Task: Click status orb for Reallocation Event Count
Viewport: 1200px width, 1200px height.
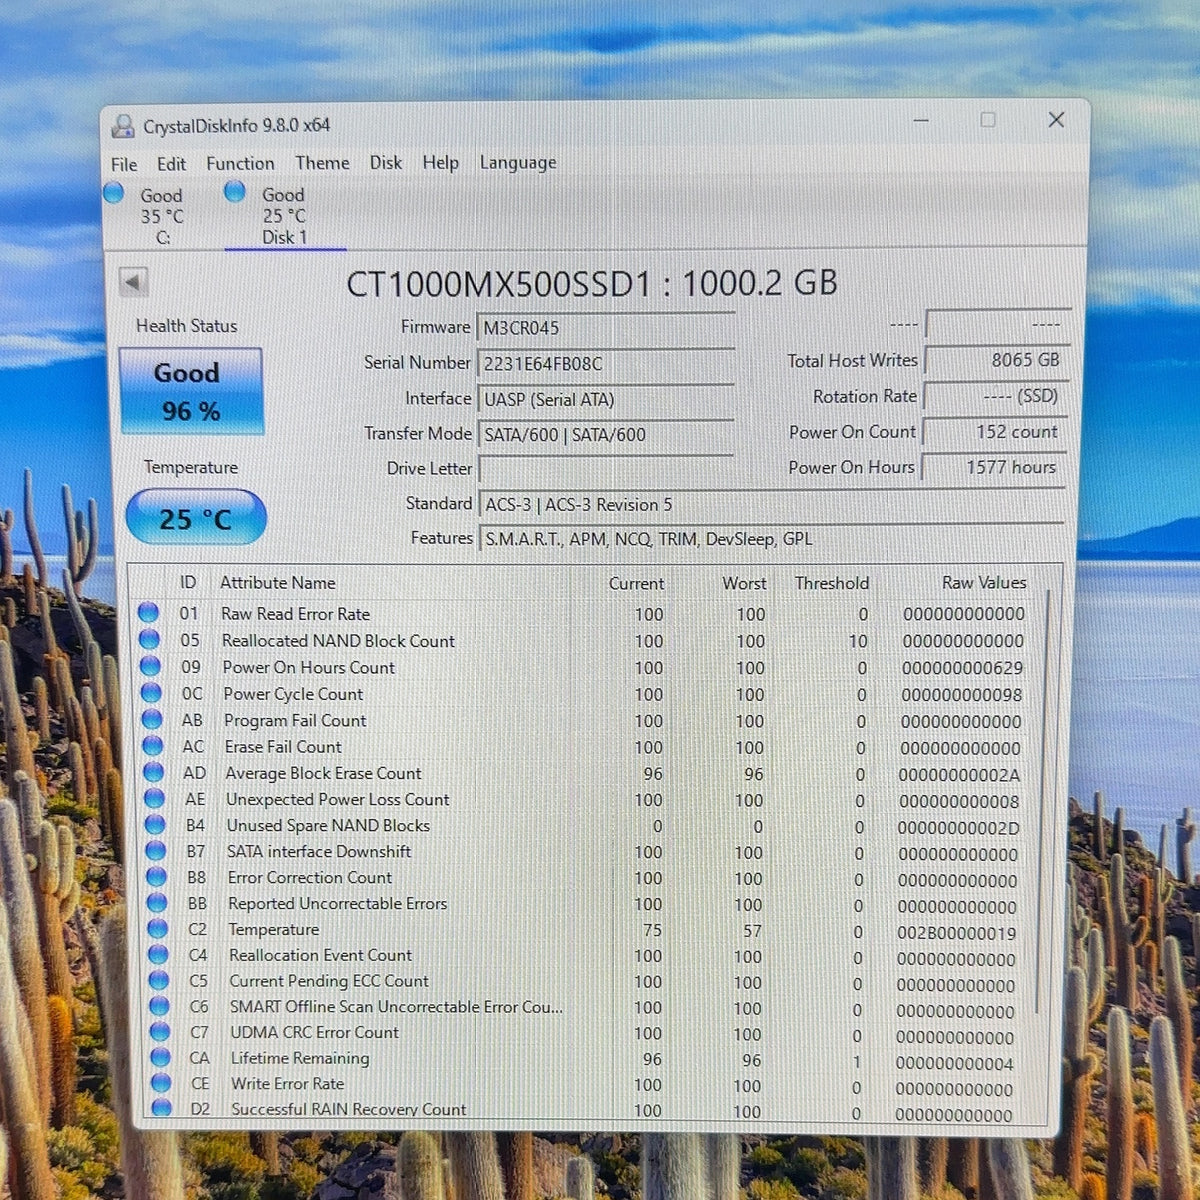Action: [x=158, y=955]
